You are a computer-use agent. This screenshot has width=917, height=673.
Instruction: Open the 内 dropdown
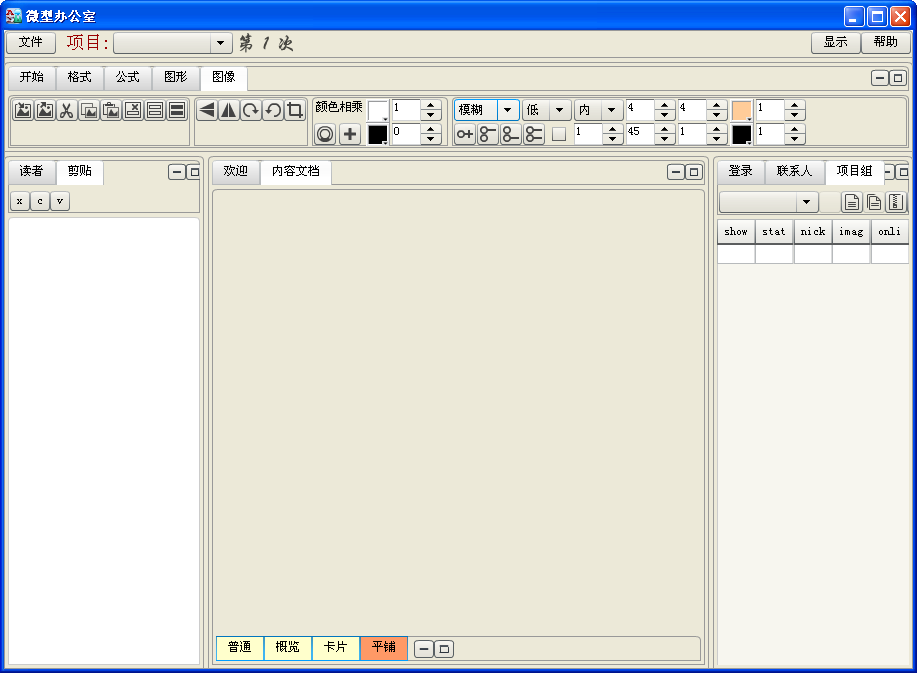click(x=611, y=110)
